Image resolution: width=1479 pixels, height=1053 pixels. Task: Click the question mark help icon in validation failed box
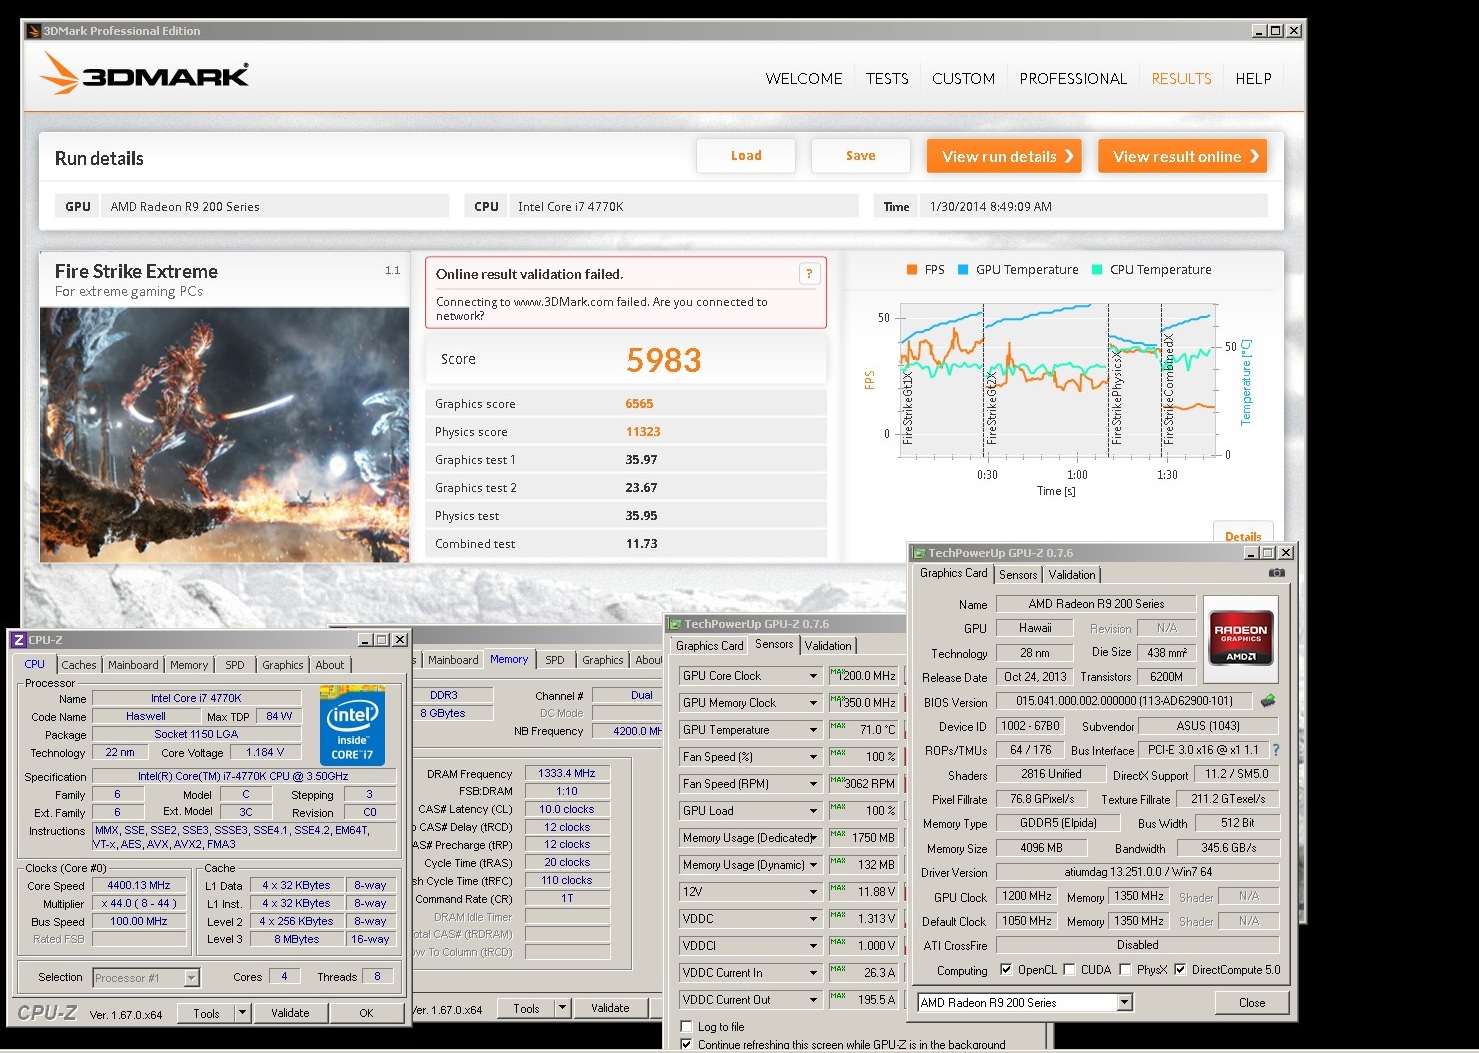[x=809, y=274]
